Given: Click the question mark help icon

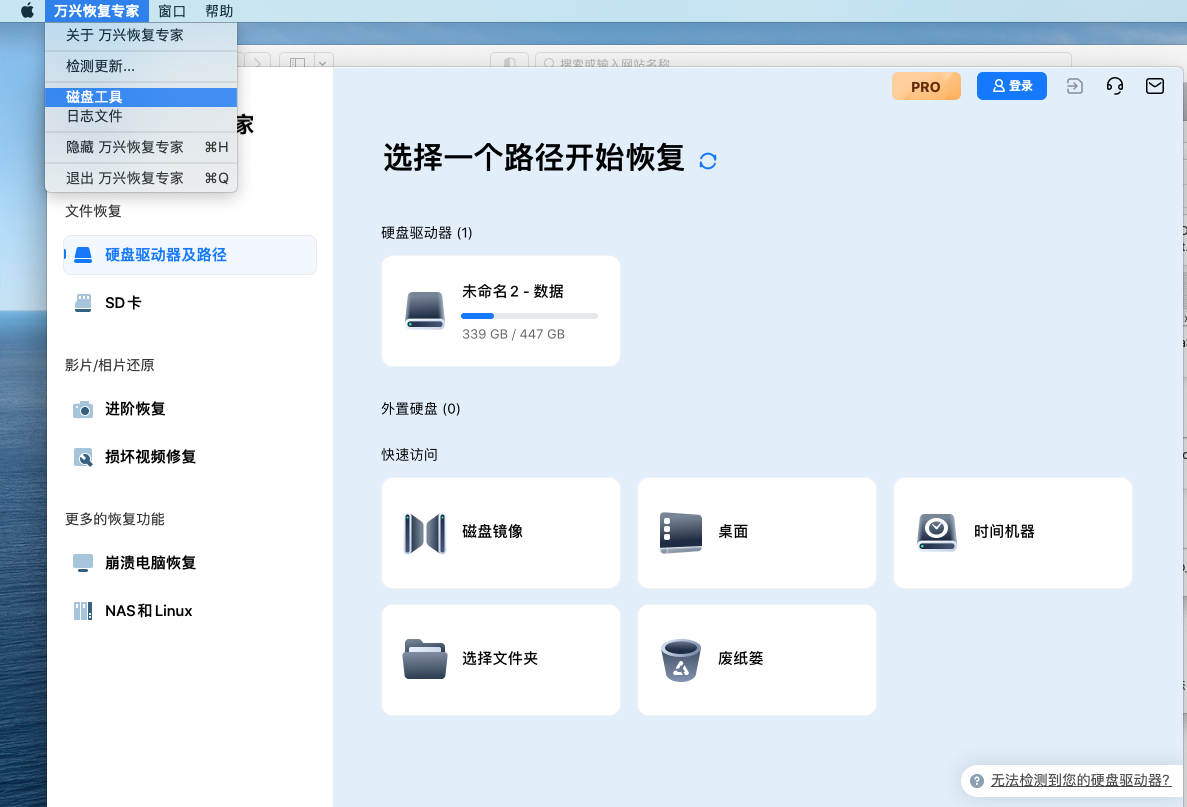Looking at the screenshot, I should 977,781.
